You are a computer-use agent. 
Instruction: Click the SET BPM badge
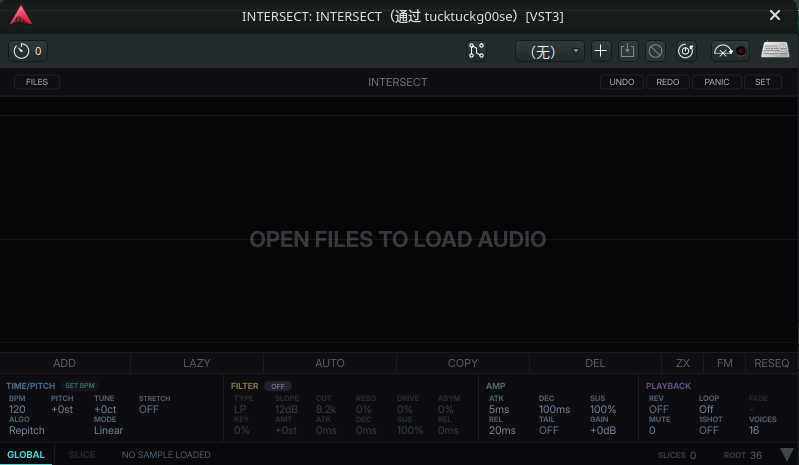pos(79,386)
